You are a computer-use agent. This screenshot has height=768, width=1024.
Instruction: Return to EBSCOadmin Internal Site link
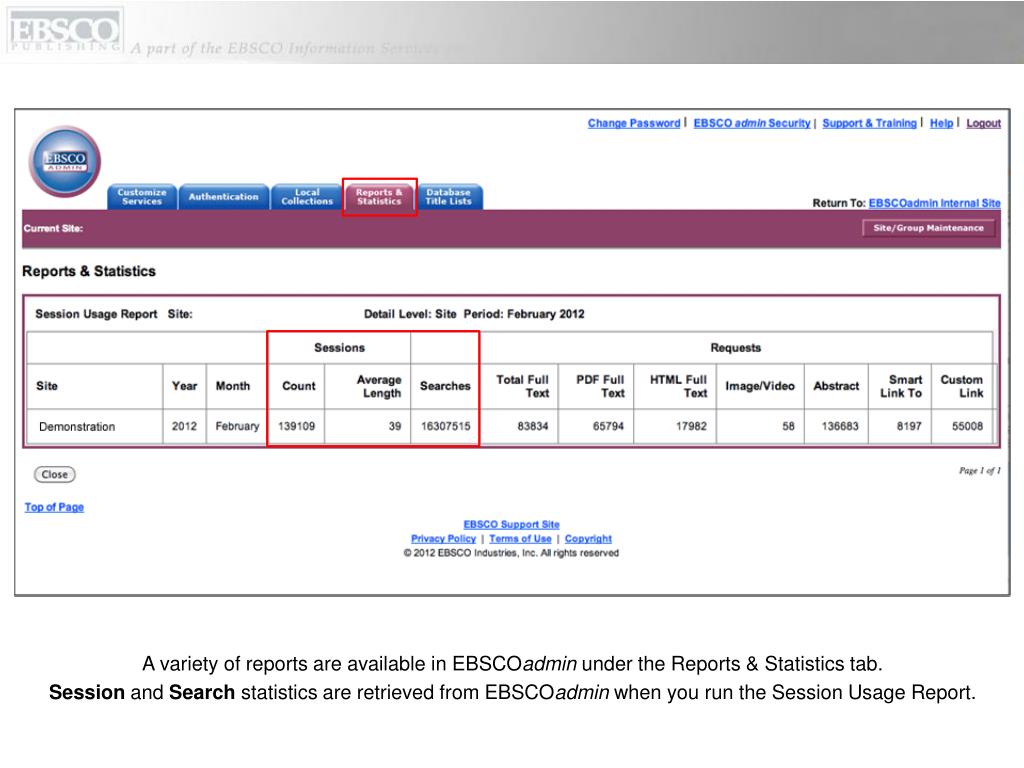[x=935, y=203]
